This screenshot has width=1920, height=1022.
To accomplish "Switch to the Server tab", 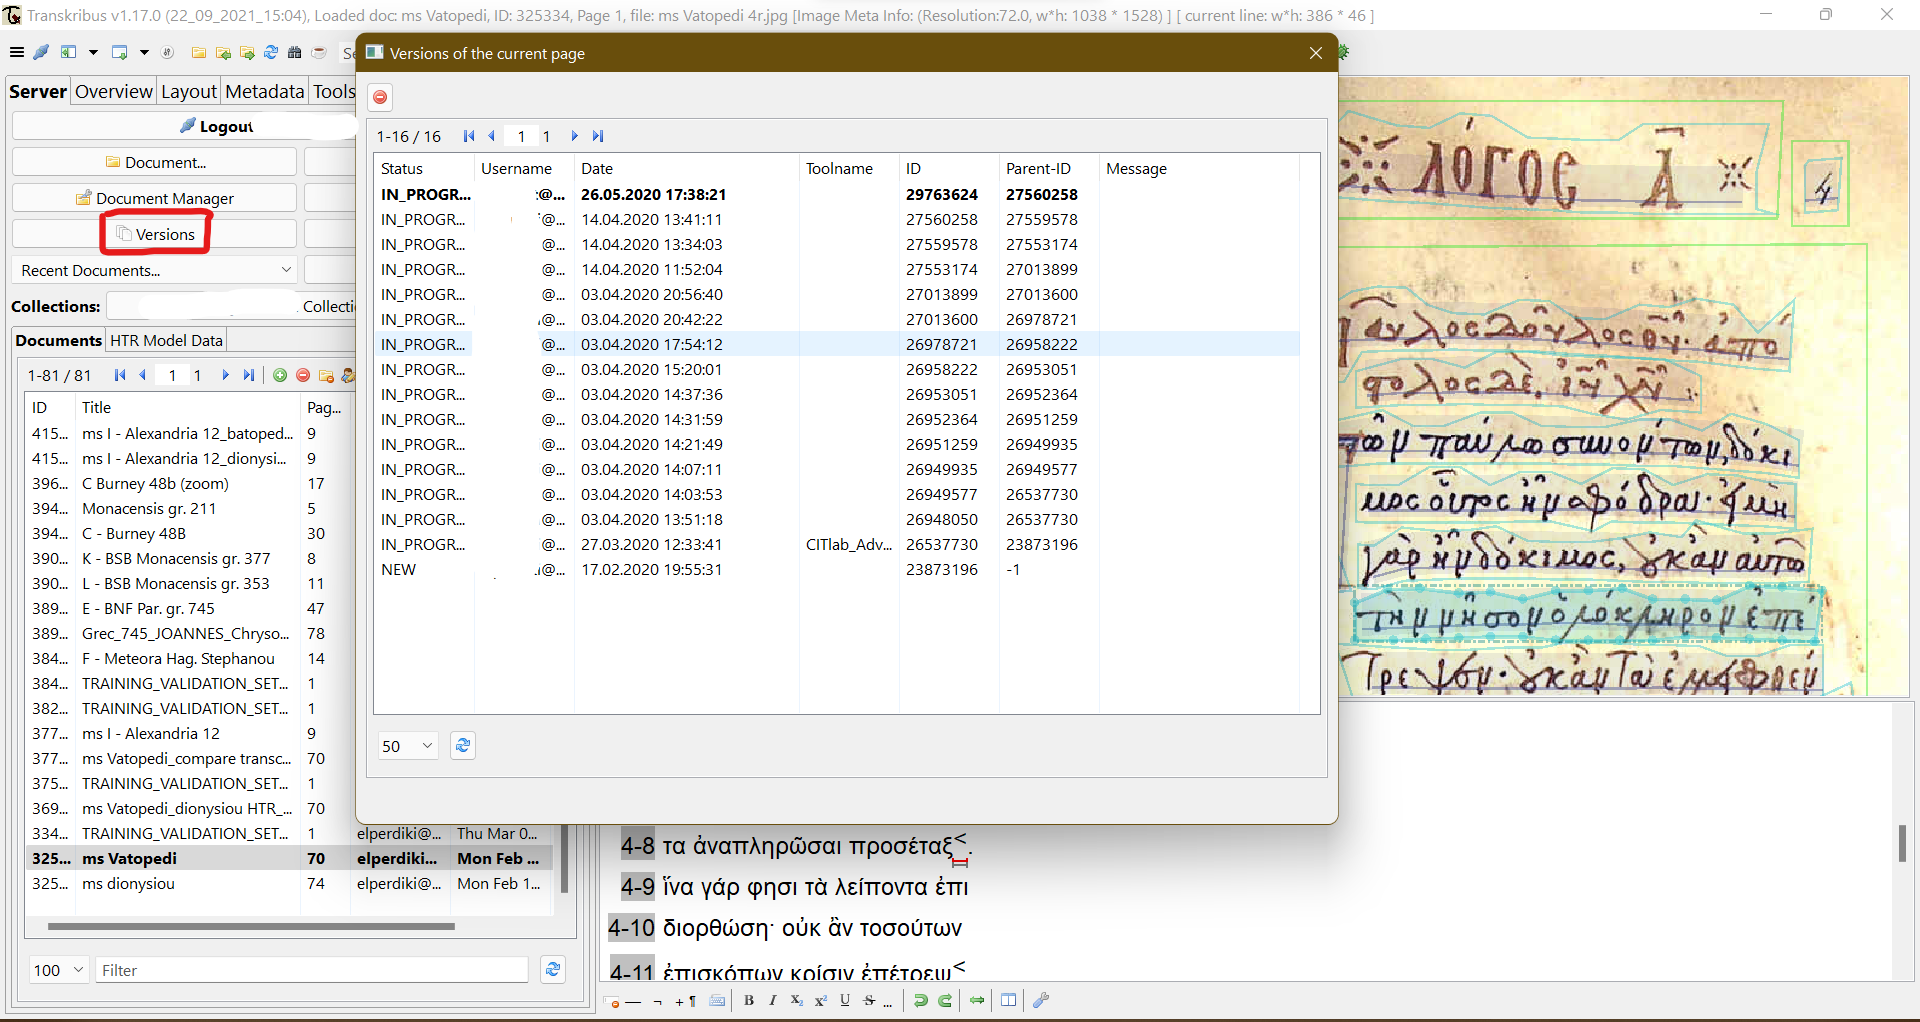I will click(38, 91).
